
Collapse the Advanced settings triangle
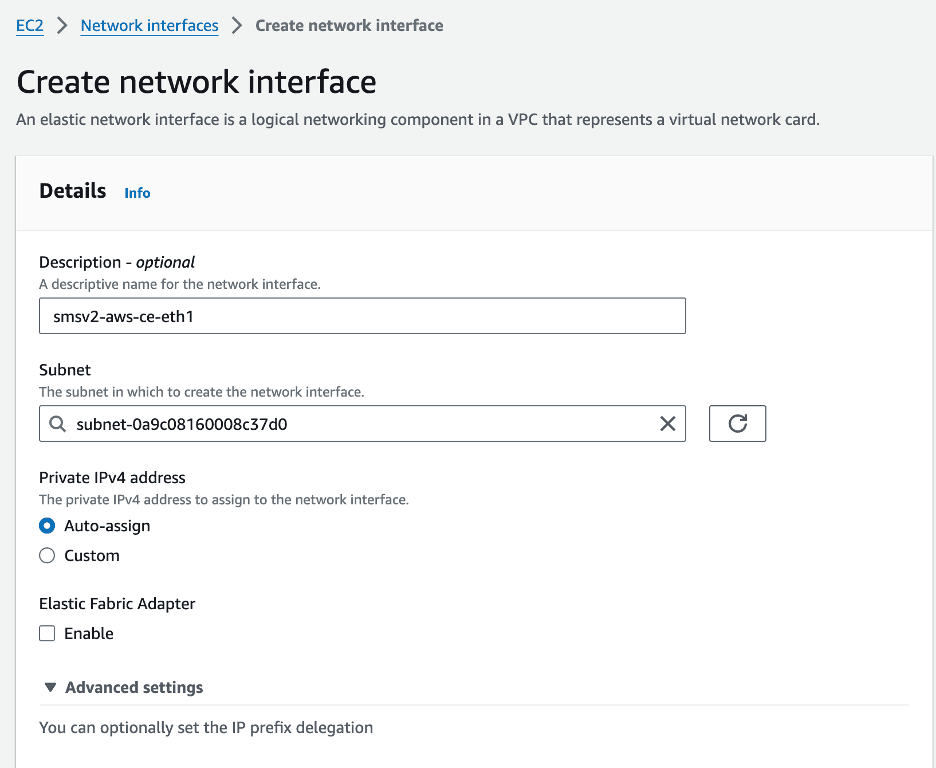pyautogui.click(x=50, y=688)
